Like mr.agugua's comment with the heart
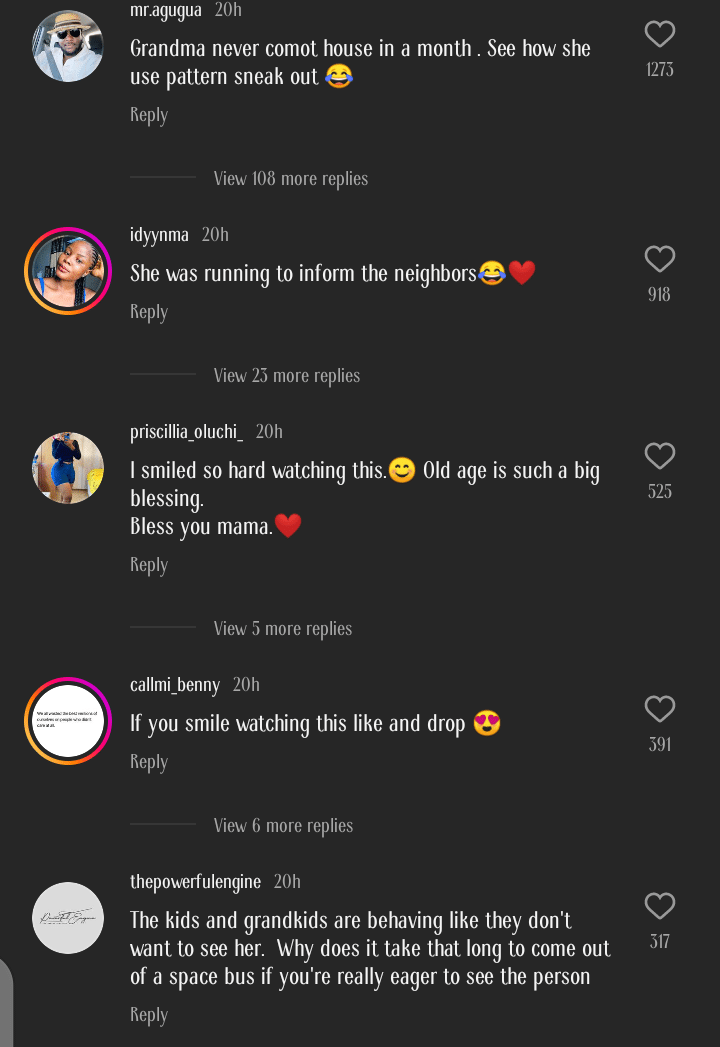This screenshot has height=1047, width=720. pyautogui.click(x=660, y=35)
